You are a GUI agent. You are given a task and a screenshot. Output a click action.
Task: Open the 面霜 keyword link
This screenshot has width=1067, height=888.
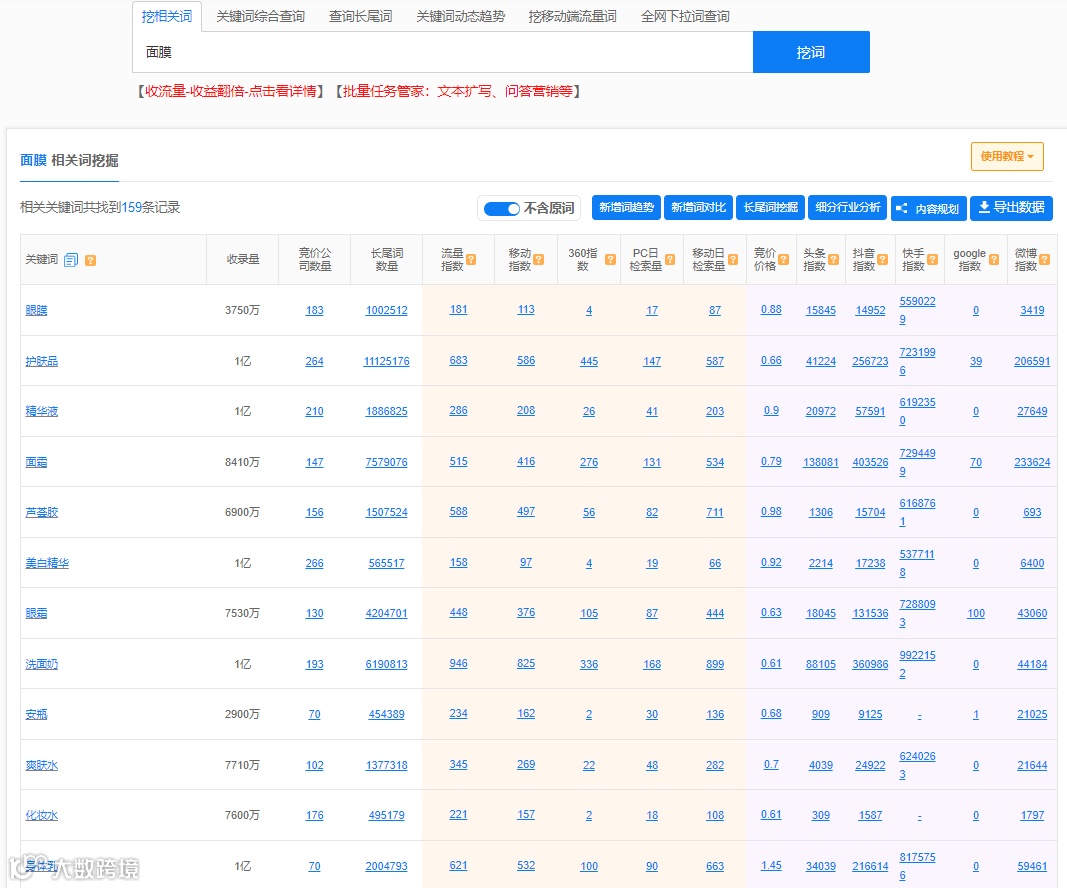tap(36, 462)
